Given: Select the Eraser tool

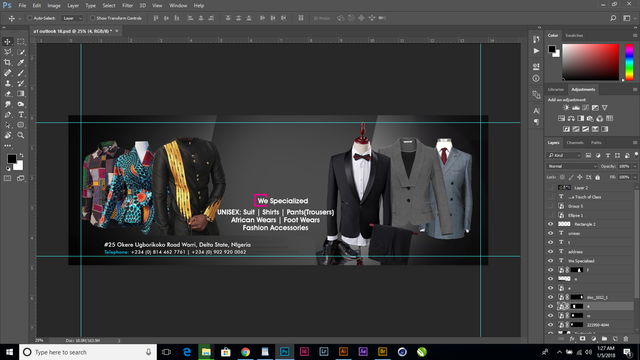Looking at the screenshot, I should (7, 93).
